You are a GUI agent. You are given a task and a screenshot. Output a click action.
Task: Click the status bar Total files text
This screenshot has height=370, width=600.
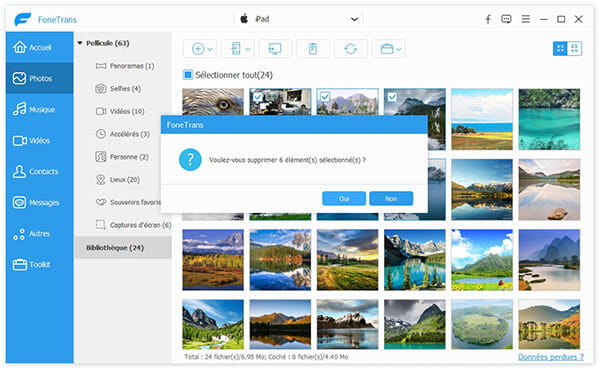point(266,357)
